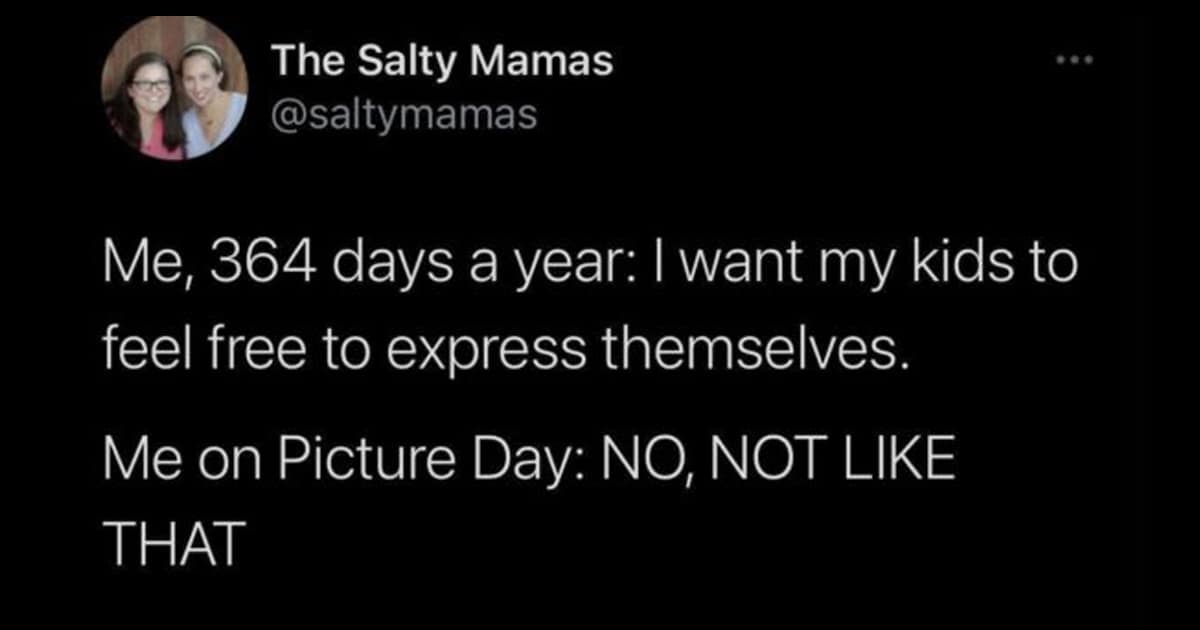The image size is (1200, 630).
Task: Click the final word "THAT"
Action: [174, 545]
